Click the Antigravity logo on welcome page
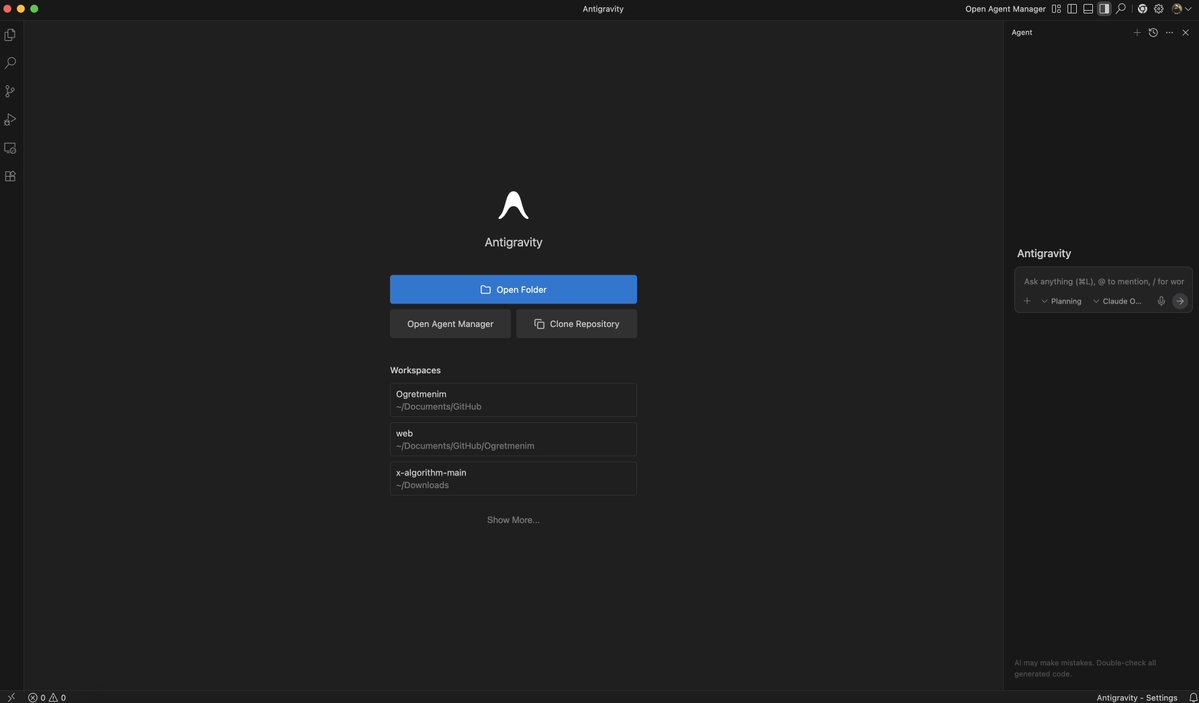This screenshot has height=703, width=1199. point(513,205)
